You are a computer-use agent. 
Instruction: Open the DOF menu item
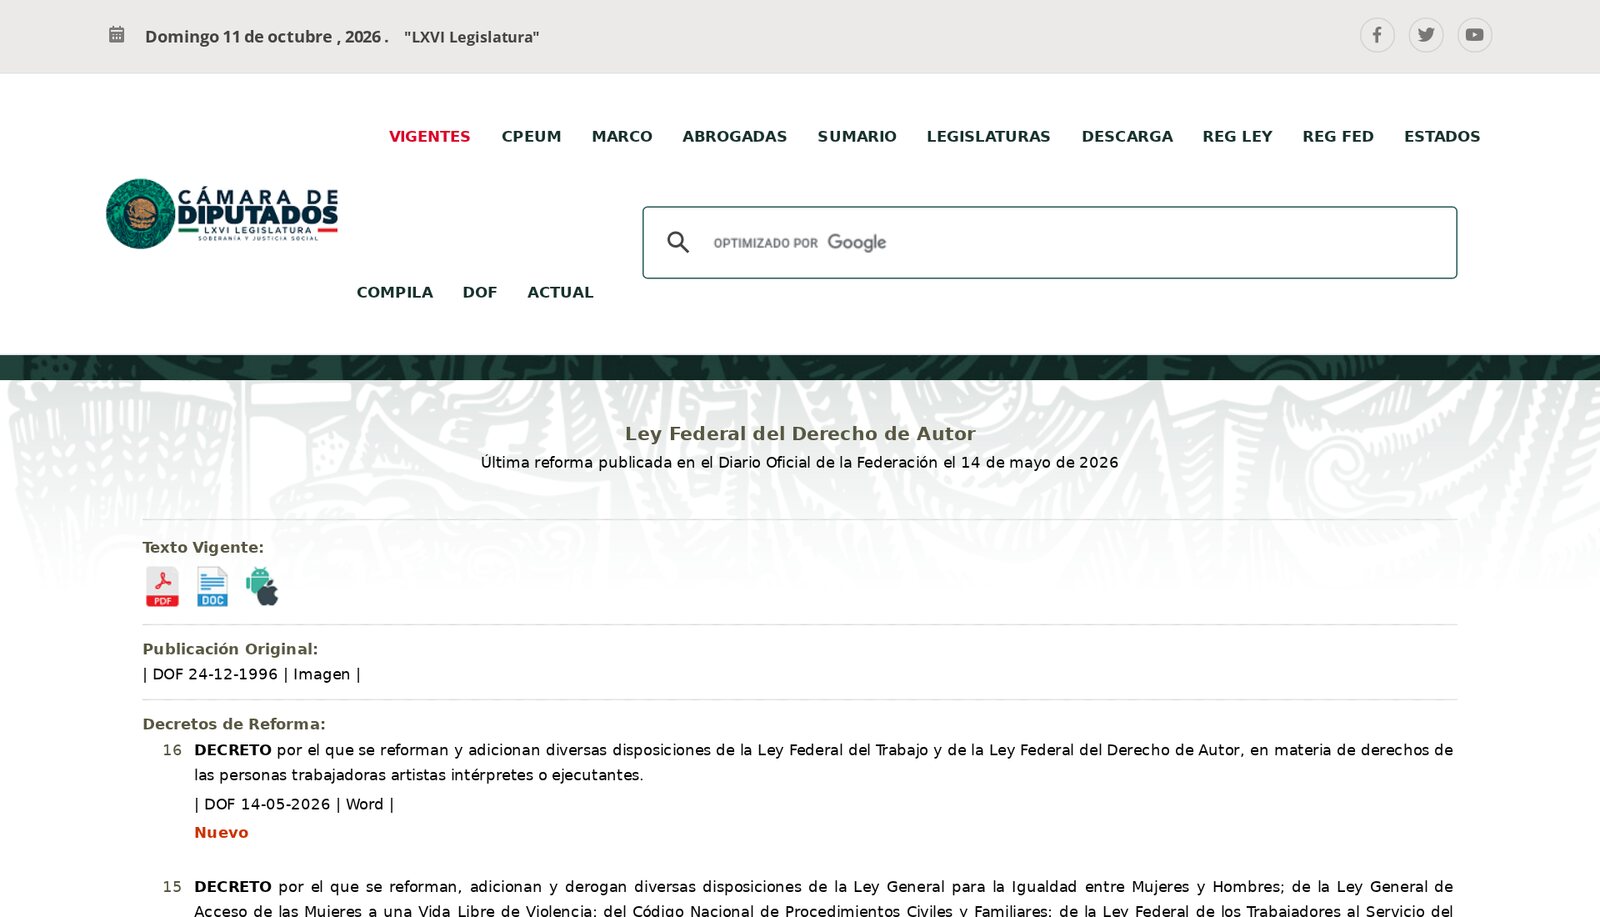click(x=480, y=292)
